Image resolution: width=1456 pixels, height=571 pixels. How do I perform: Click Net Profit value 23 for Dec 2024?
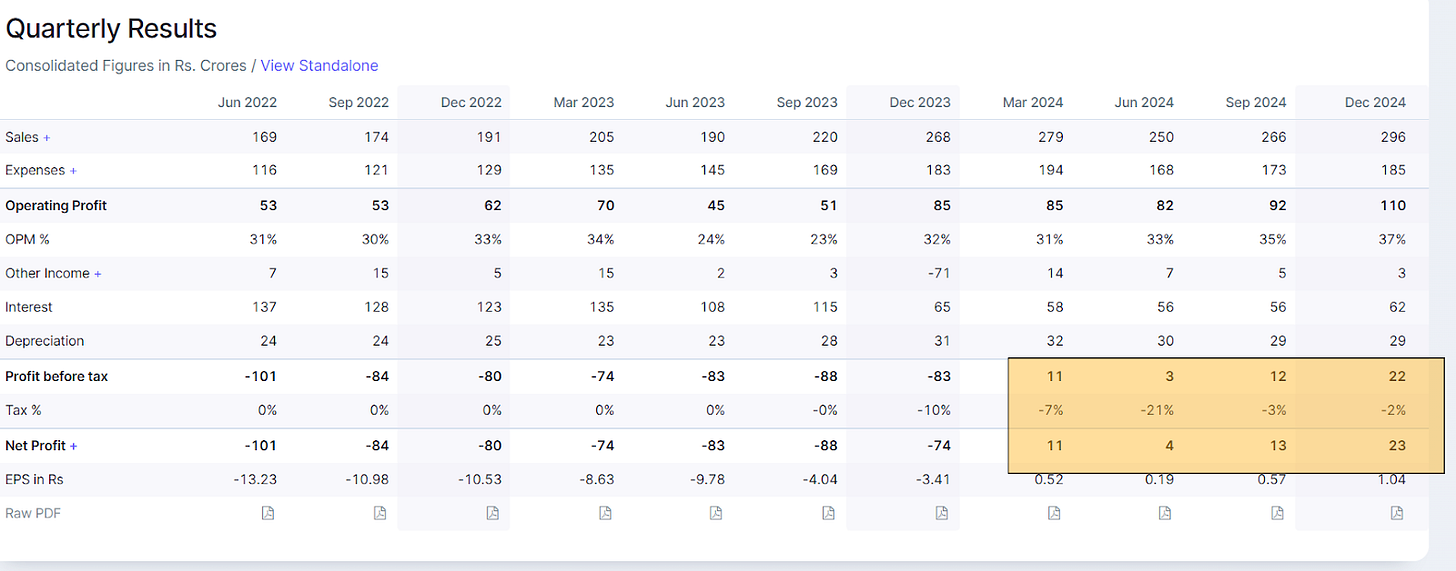coord(1398,445)
